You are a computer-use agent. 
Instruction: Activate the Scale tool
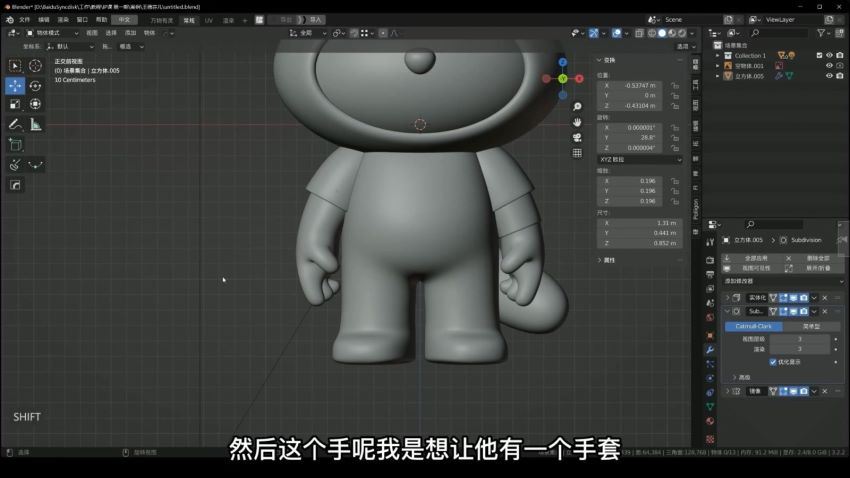15,104
